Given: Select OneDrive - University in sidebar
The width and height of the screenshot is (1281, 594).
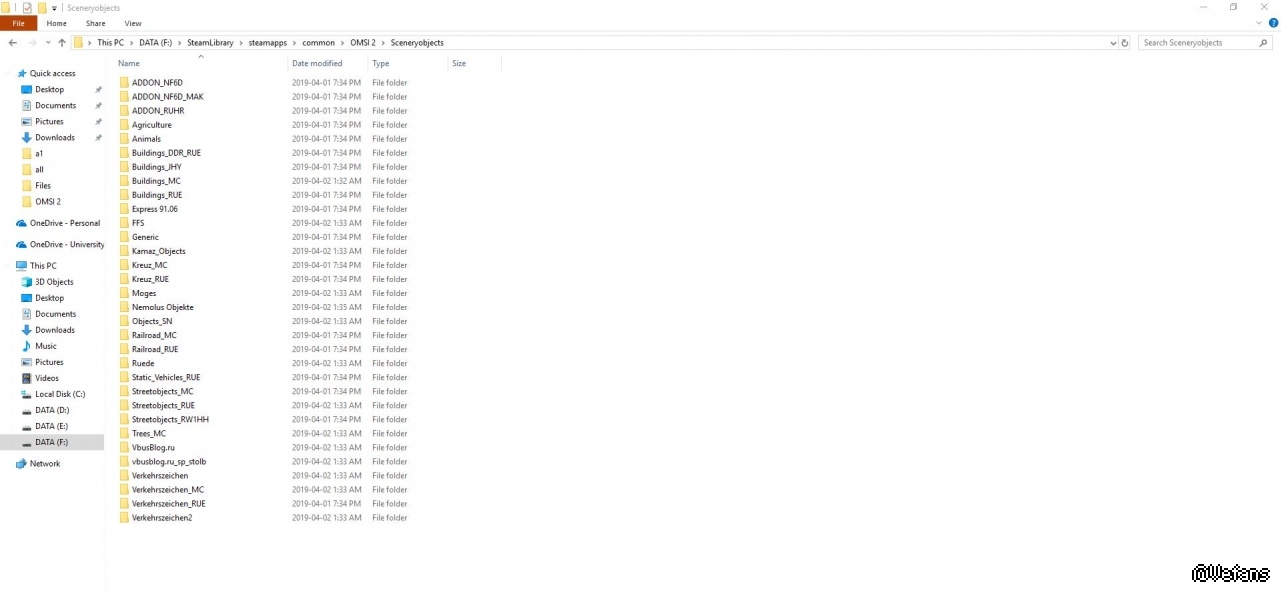Looking at the screenshot, I should pos(66,244).
